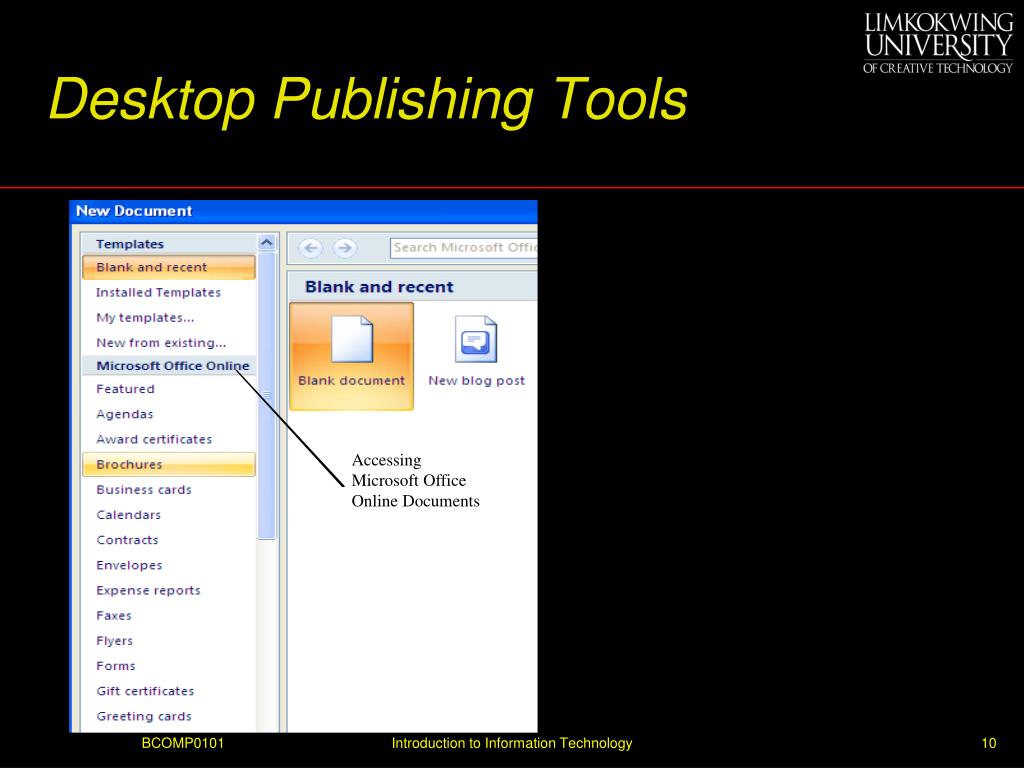Screen dimensions: 1024x768
Task: Select Featured online templates
Action: tap(125, 389)
